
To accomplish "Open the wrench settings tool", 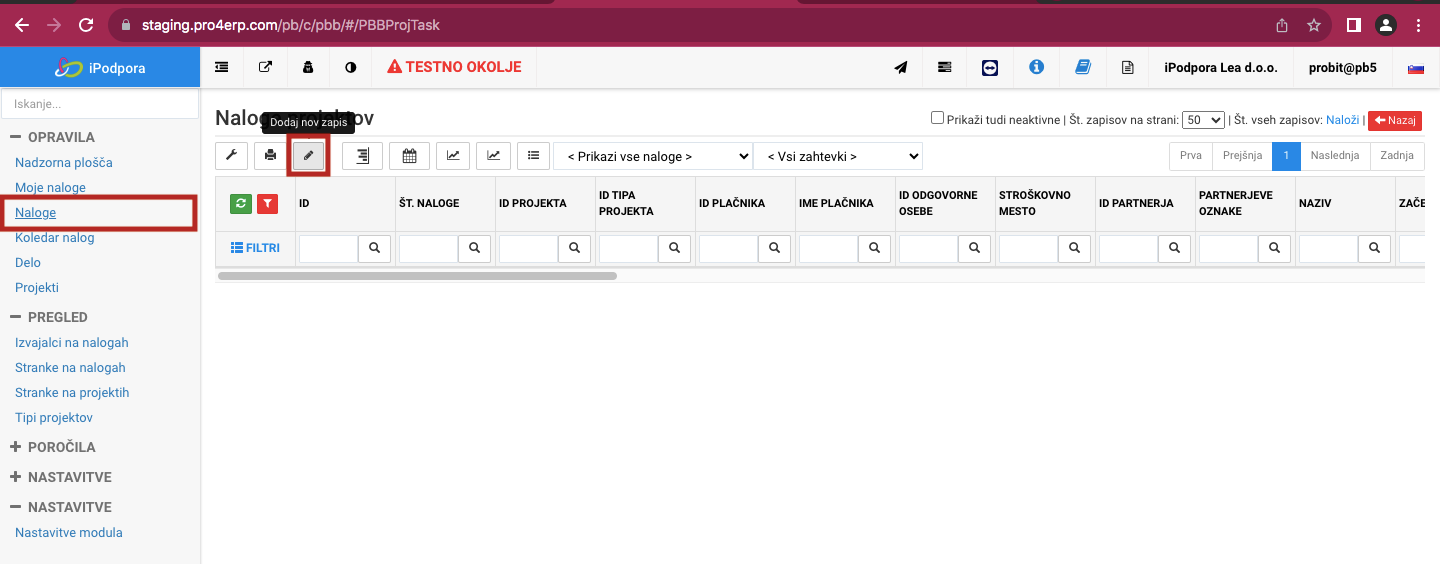I will 231,155.
